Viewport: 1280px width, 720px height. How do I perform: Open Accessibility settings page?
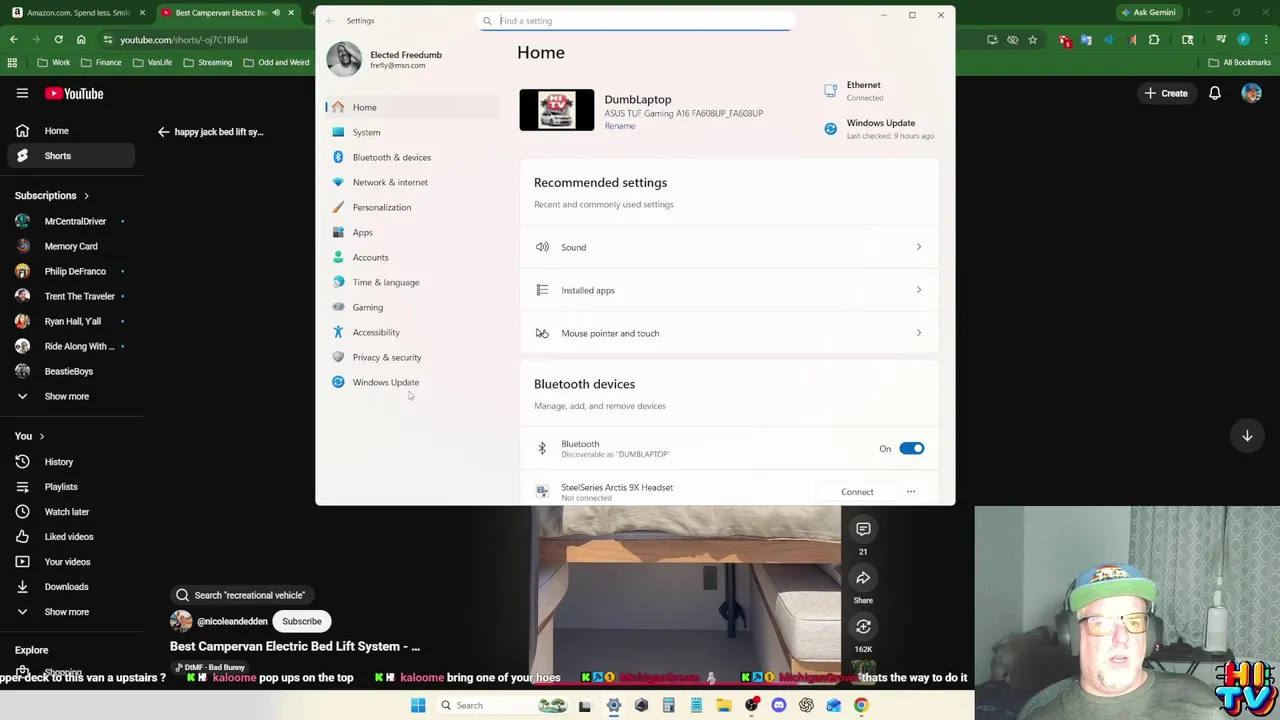[x=412, y=332]
